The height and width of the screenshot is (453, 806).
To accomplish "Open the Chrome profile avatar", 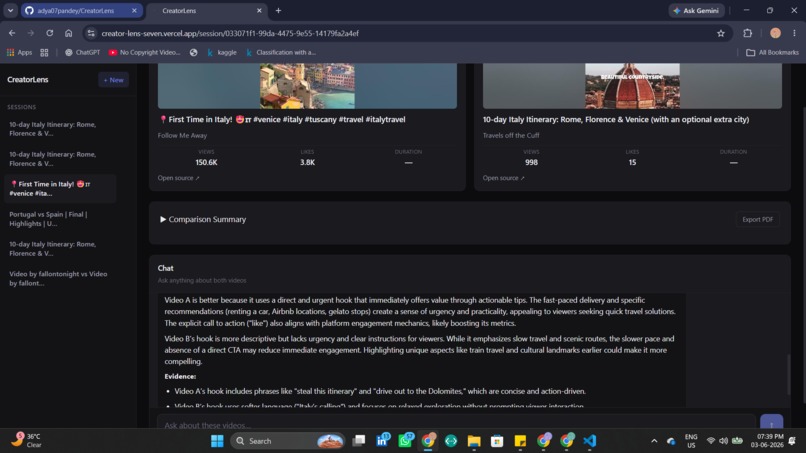I will click(775, 33).
